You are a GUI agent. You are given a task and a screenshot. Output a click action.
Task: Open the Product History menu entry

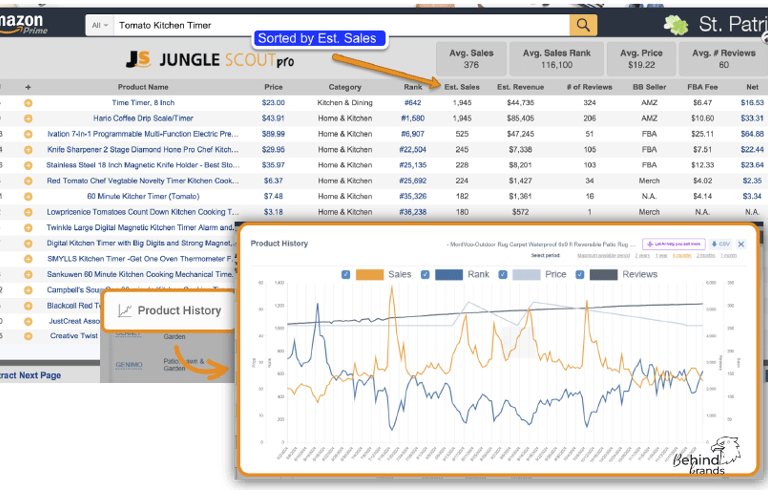point(169,311)
